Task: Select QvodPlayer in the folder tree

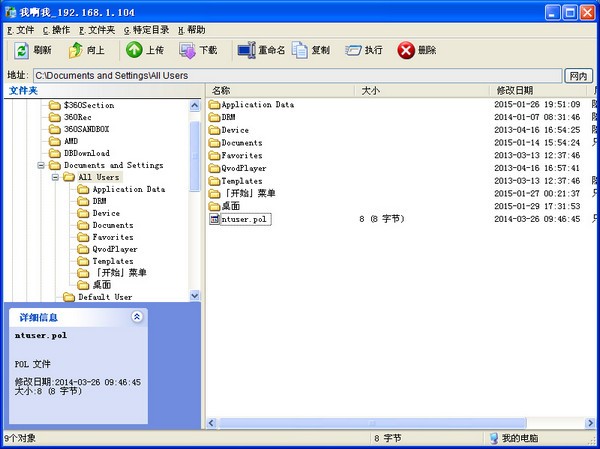Action: (x=108, y=249)
